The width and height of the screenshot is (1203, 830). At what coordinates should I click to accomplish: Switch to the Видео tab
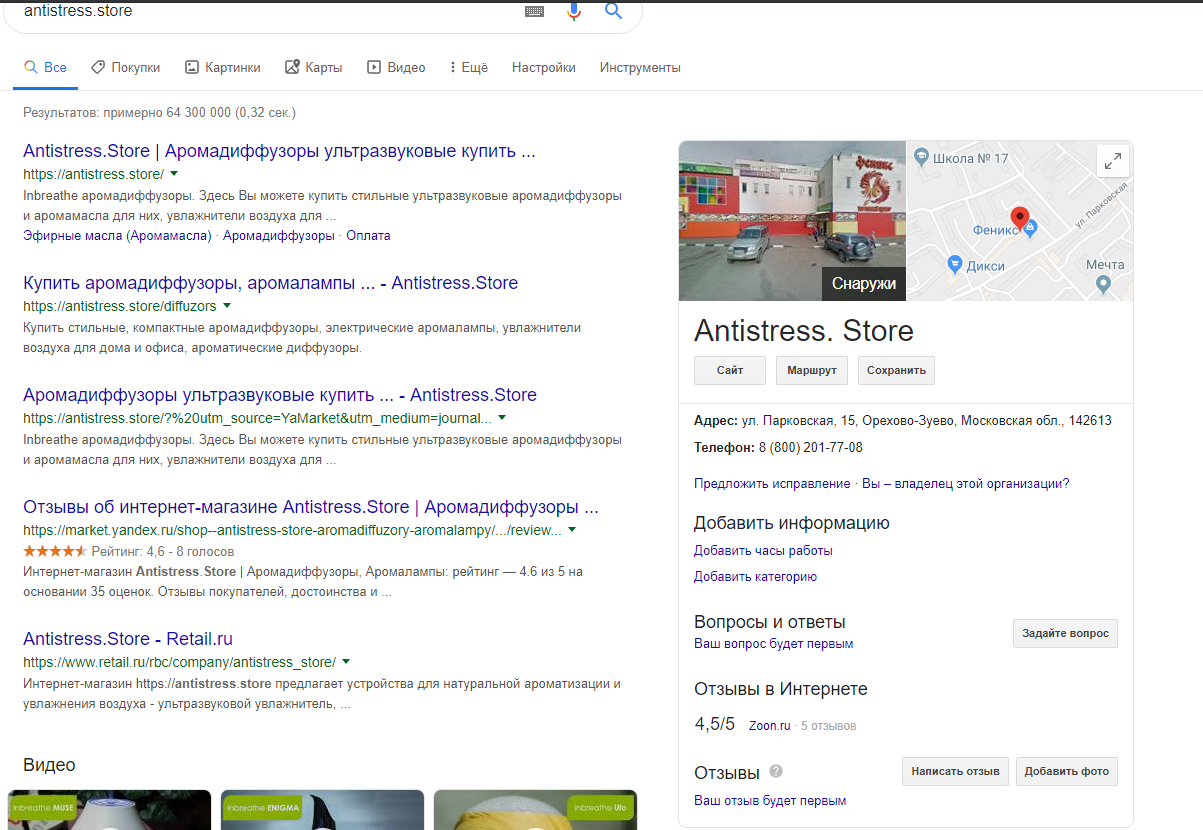click(x=396, y=67)
